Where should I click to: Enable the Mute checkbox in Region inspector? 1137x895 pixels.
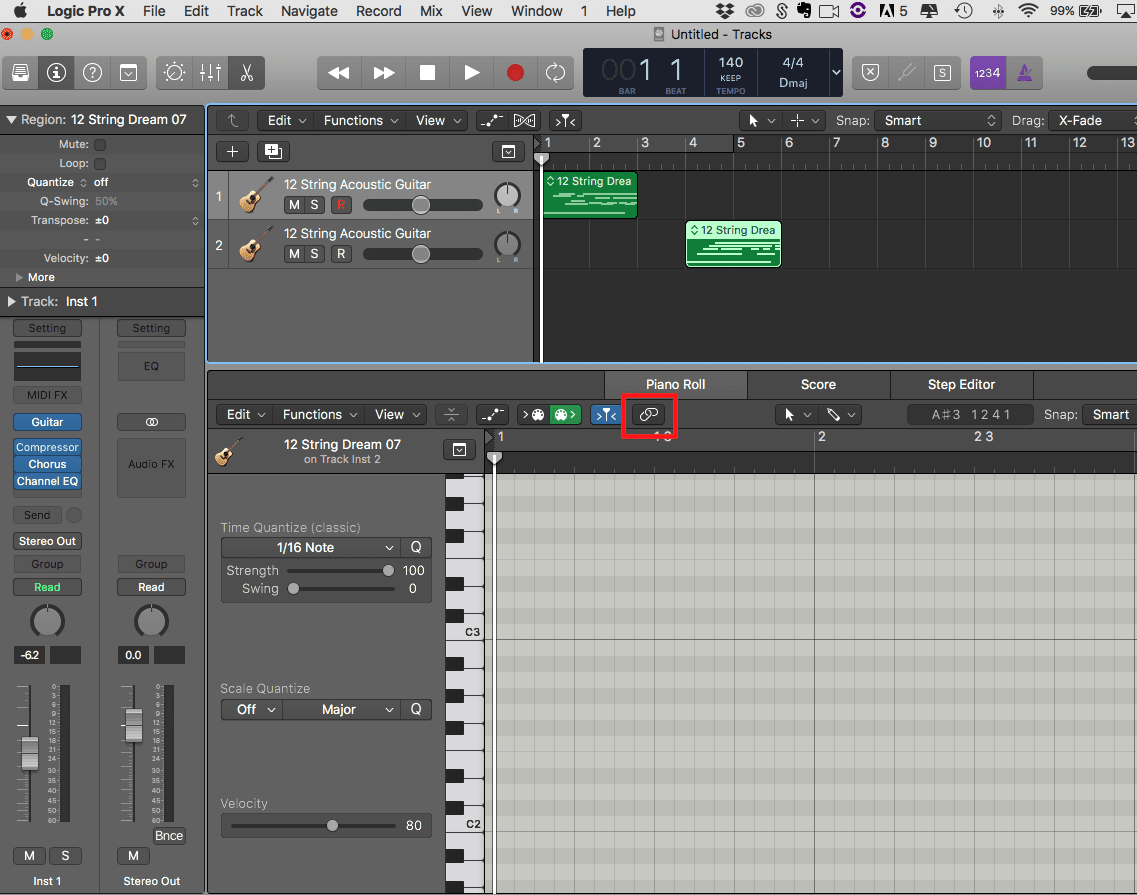click(100, 145)
